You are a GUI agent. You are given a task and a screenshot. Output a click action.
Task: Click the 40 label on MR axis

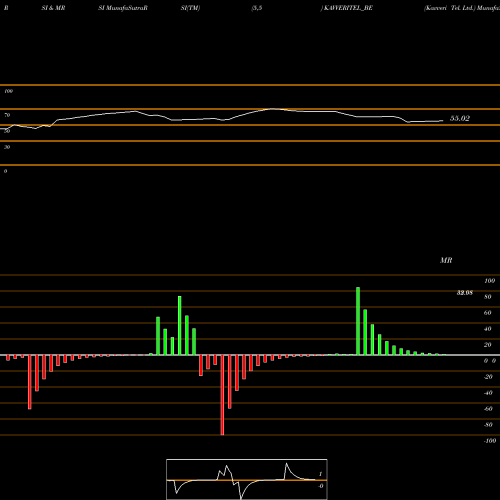click(x=488, y=329)
